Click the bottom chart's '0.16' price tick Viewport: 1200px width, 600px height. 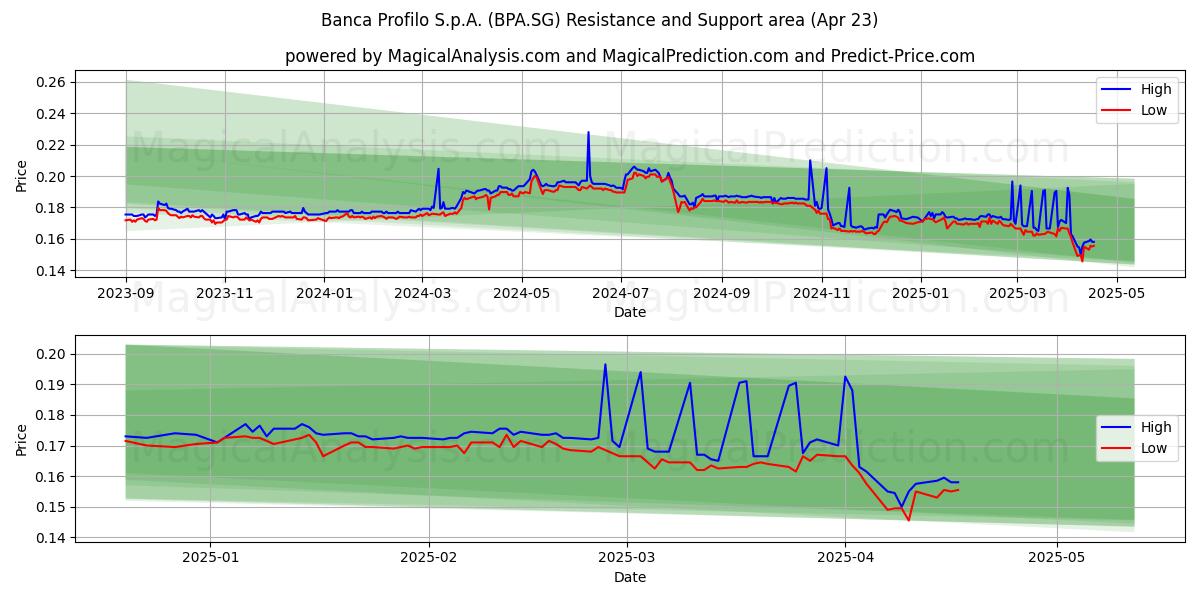(x=51, y=477)
